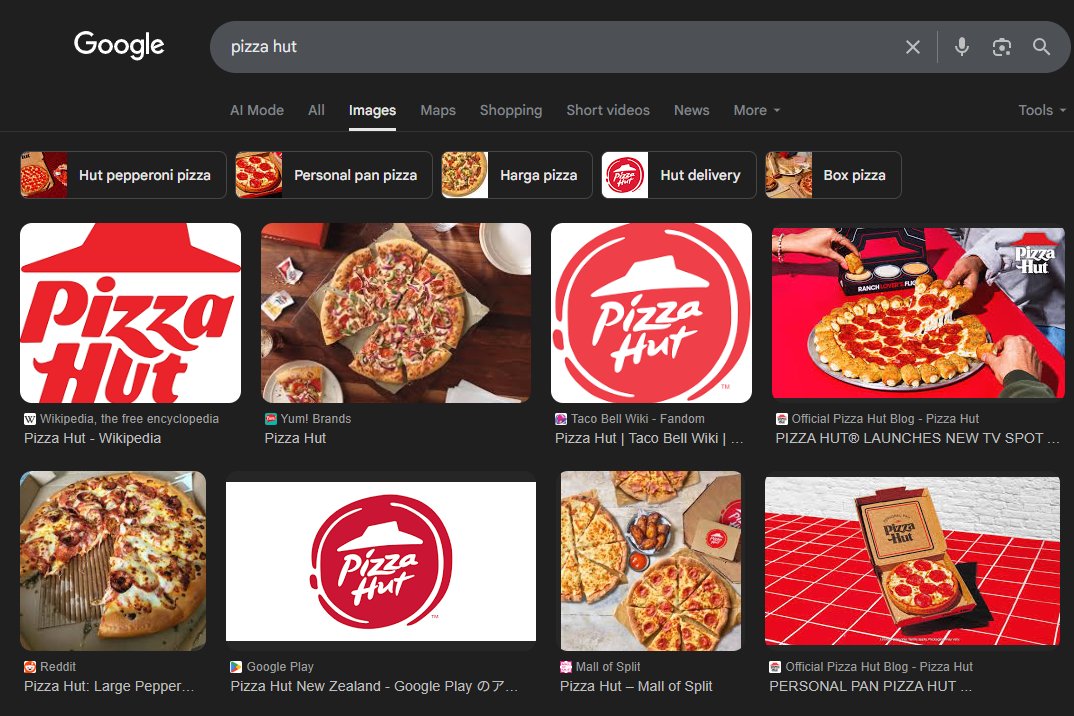Filter by Box pizza label

coord(854,175)
